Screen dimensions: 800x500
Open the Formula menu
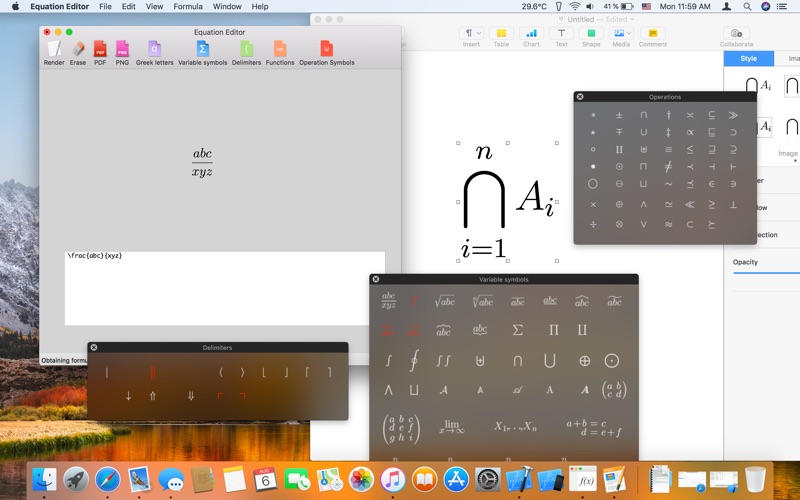point(187,6)
